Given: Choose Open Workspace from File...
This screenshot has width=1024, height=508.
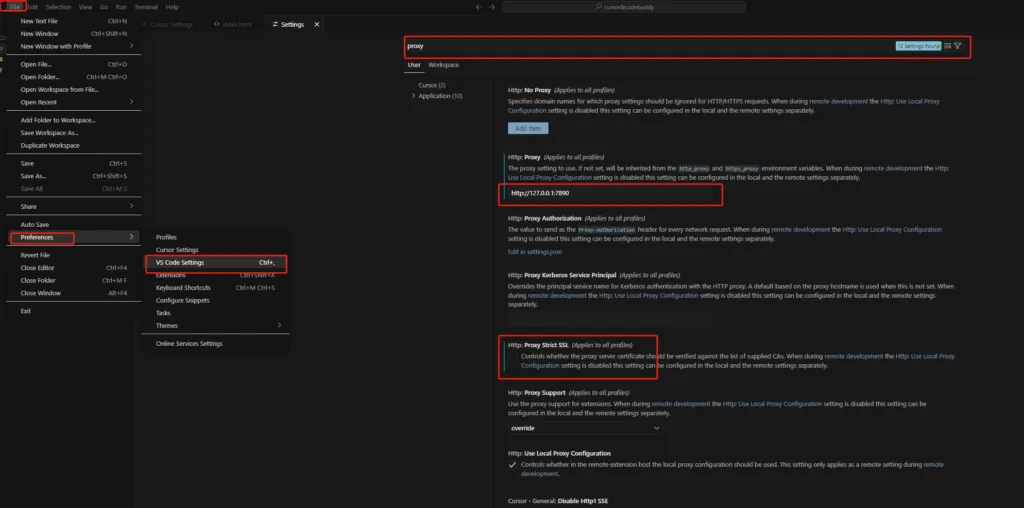Looking at the screenshot, I should point(73,89).
